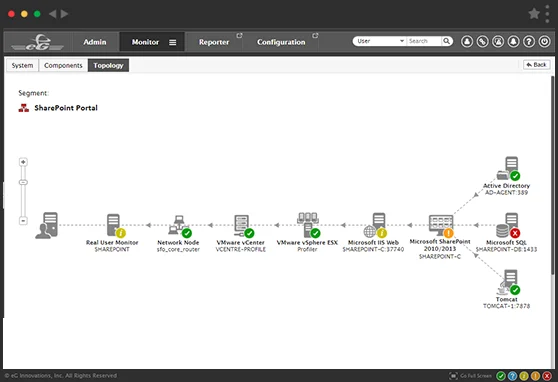Click the eG Innovations logo
558x382 pixels.
coord(37,42)
